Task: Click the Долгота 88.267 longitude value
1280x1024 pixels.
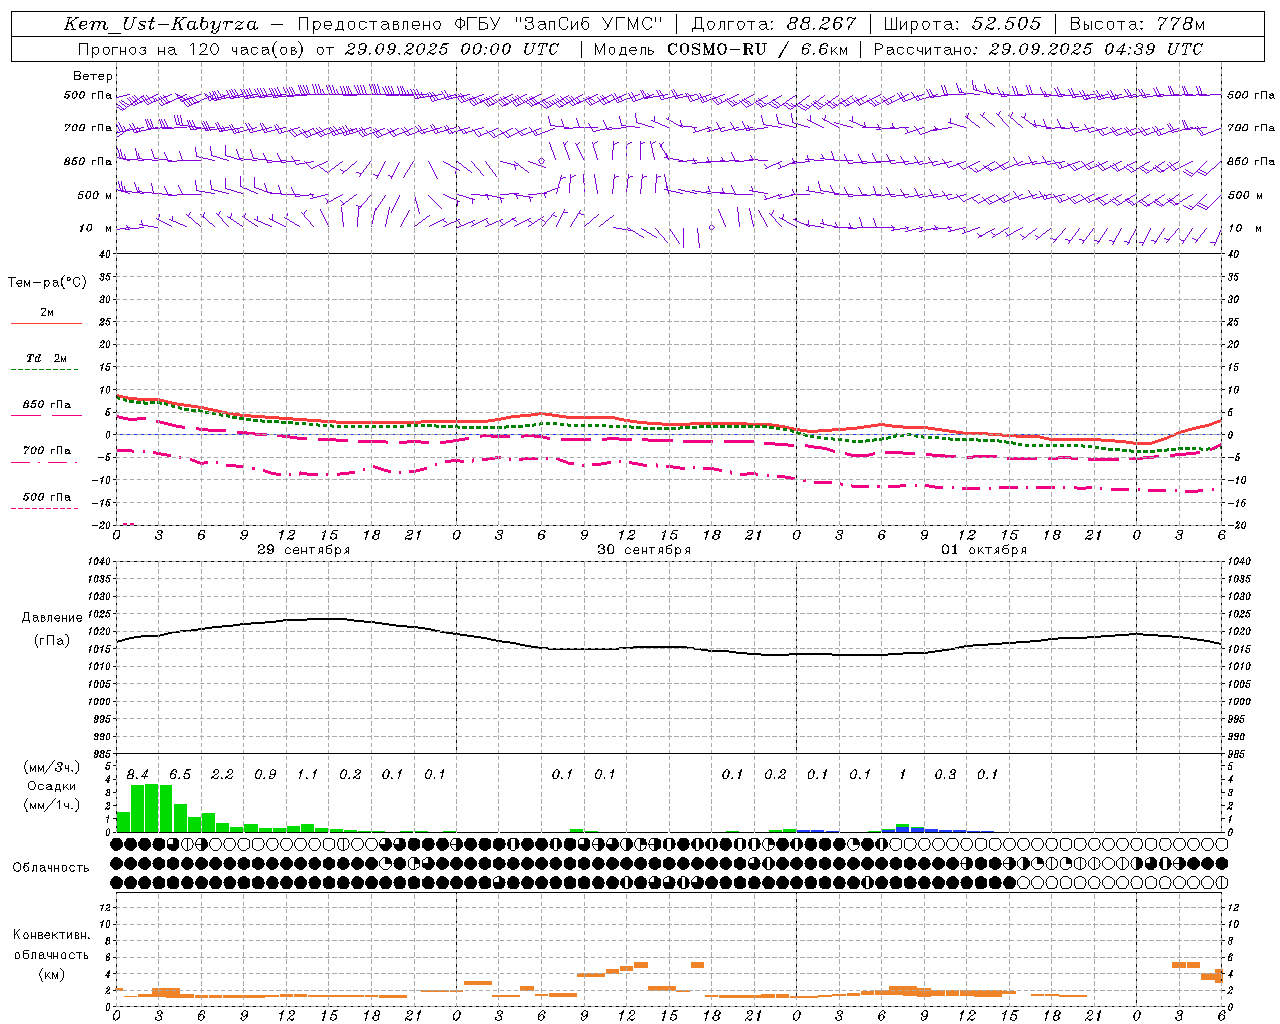Action: coord(773,24)
